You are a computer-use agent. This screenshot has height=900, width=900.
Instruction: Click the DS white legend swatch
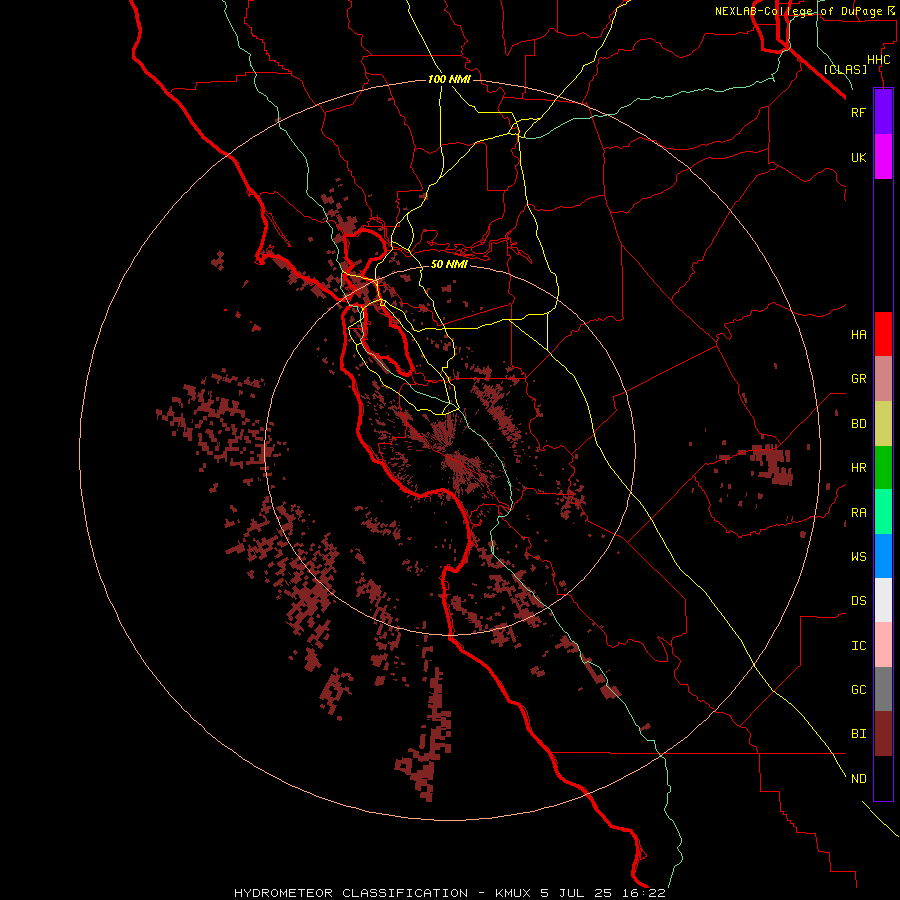pyautogui.click(x=883, y=600)
